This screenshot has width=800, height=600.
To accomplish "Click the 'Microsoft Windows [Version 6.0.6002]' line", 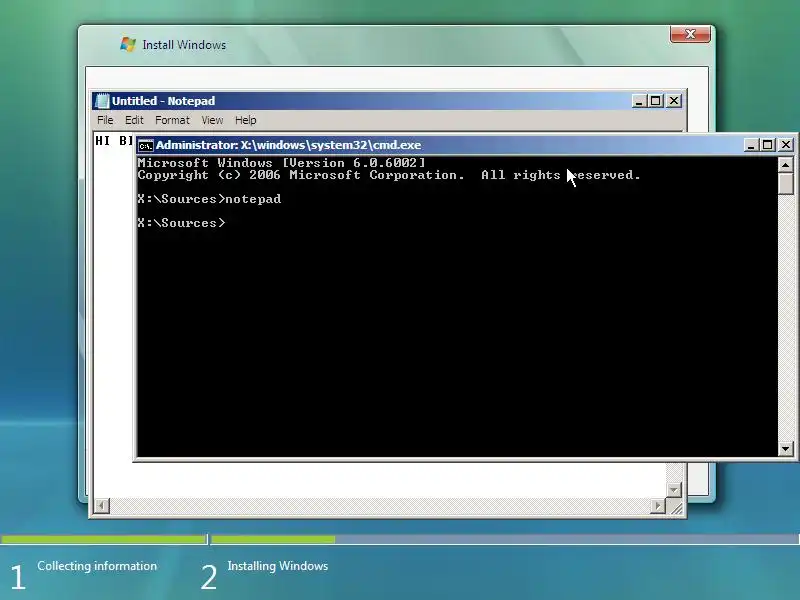I will tap(281, 163).
